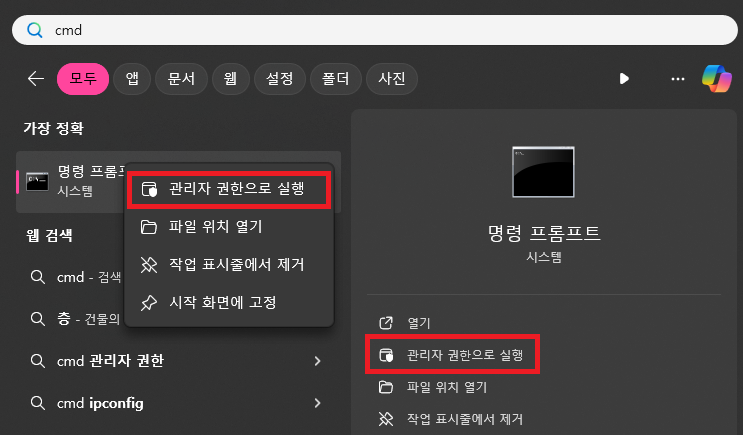
Task: Click the open-external icon beside 열기
Action: pyautogui.click(x=386, y=323)
